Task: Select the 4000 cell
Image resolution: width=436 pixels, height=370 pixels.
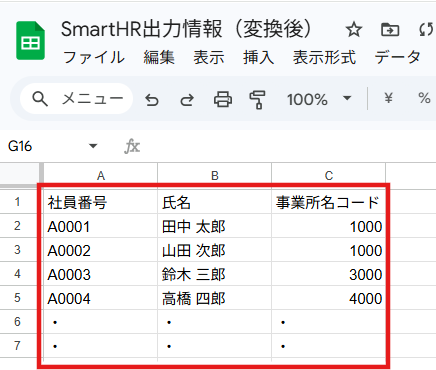Action: (329, 298)
